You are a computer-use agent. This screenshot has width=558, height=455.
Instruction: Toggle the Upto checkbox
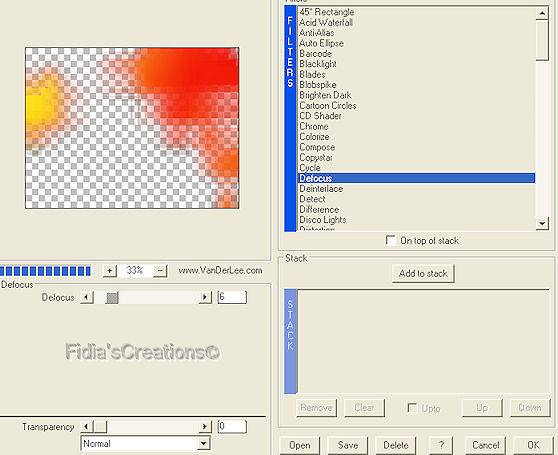(412, 408)
